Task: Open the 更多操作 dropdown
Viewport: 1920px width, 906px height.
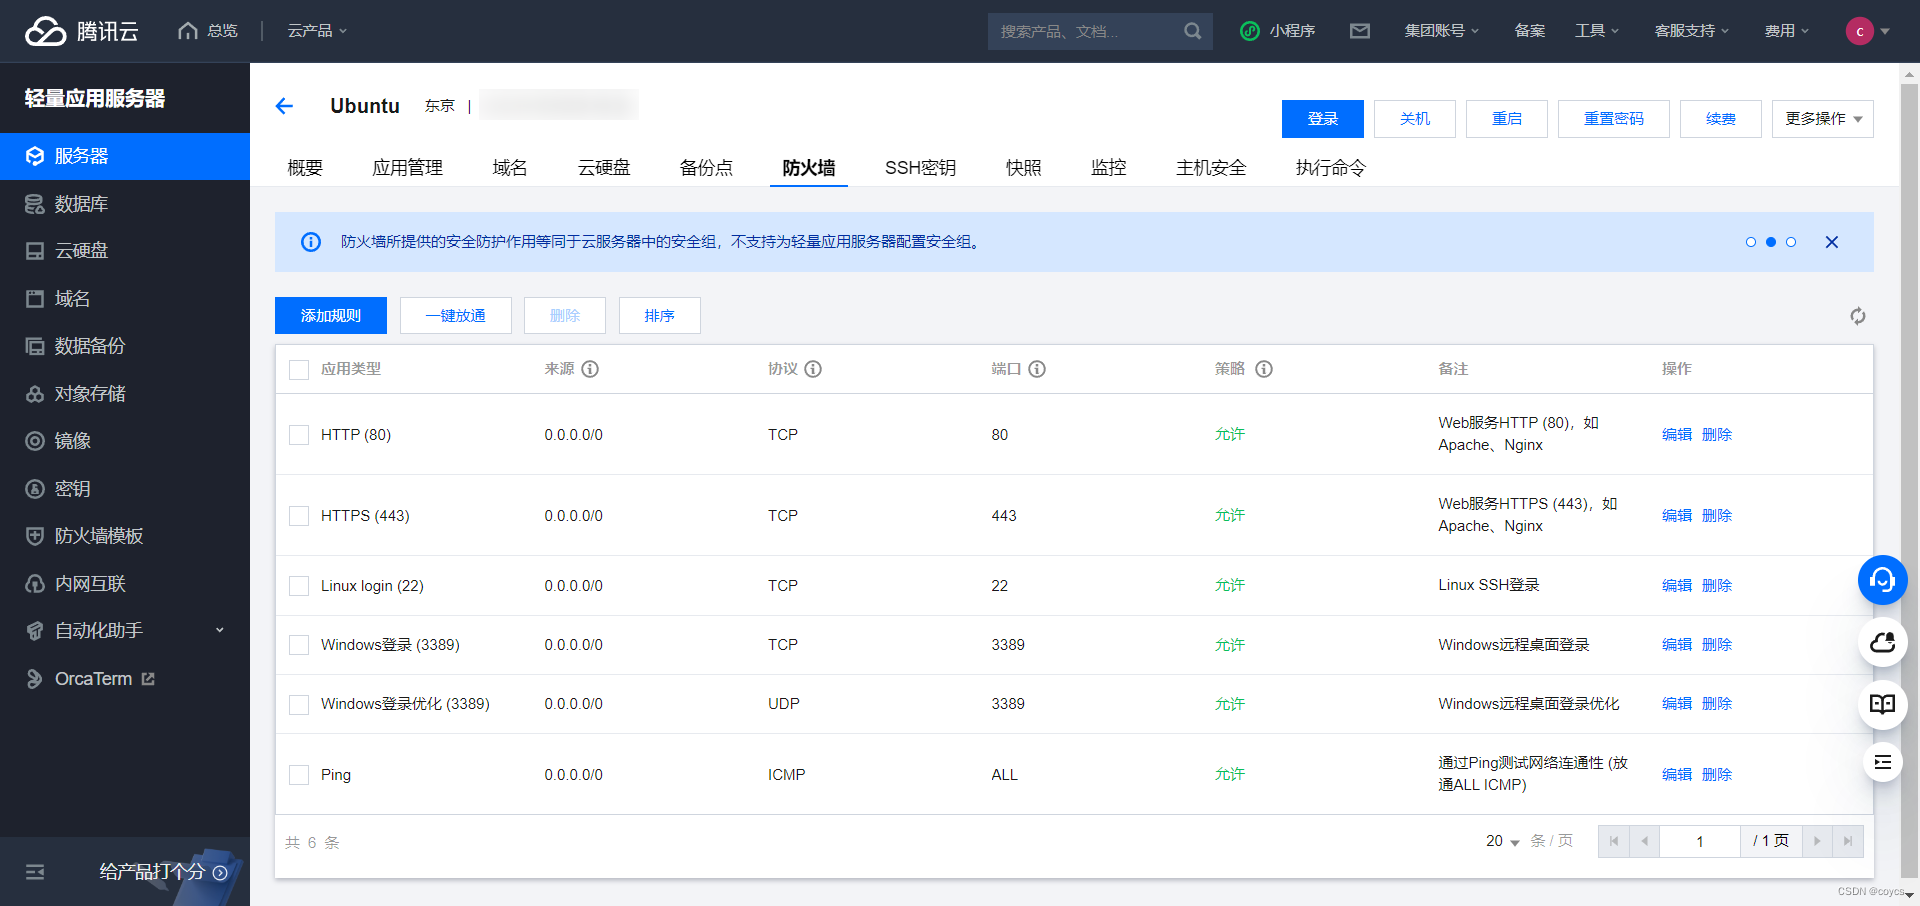Action: coord(1822,119)
